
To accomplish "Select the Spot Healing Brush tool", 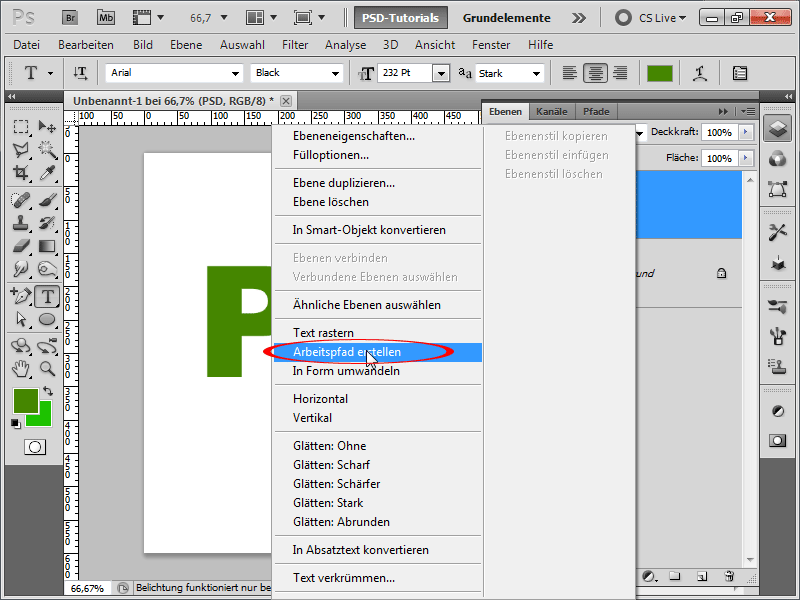I will tap(21, 200).
